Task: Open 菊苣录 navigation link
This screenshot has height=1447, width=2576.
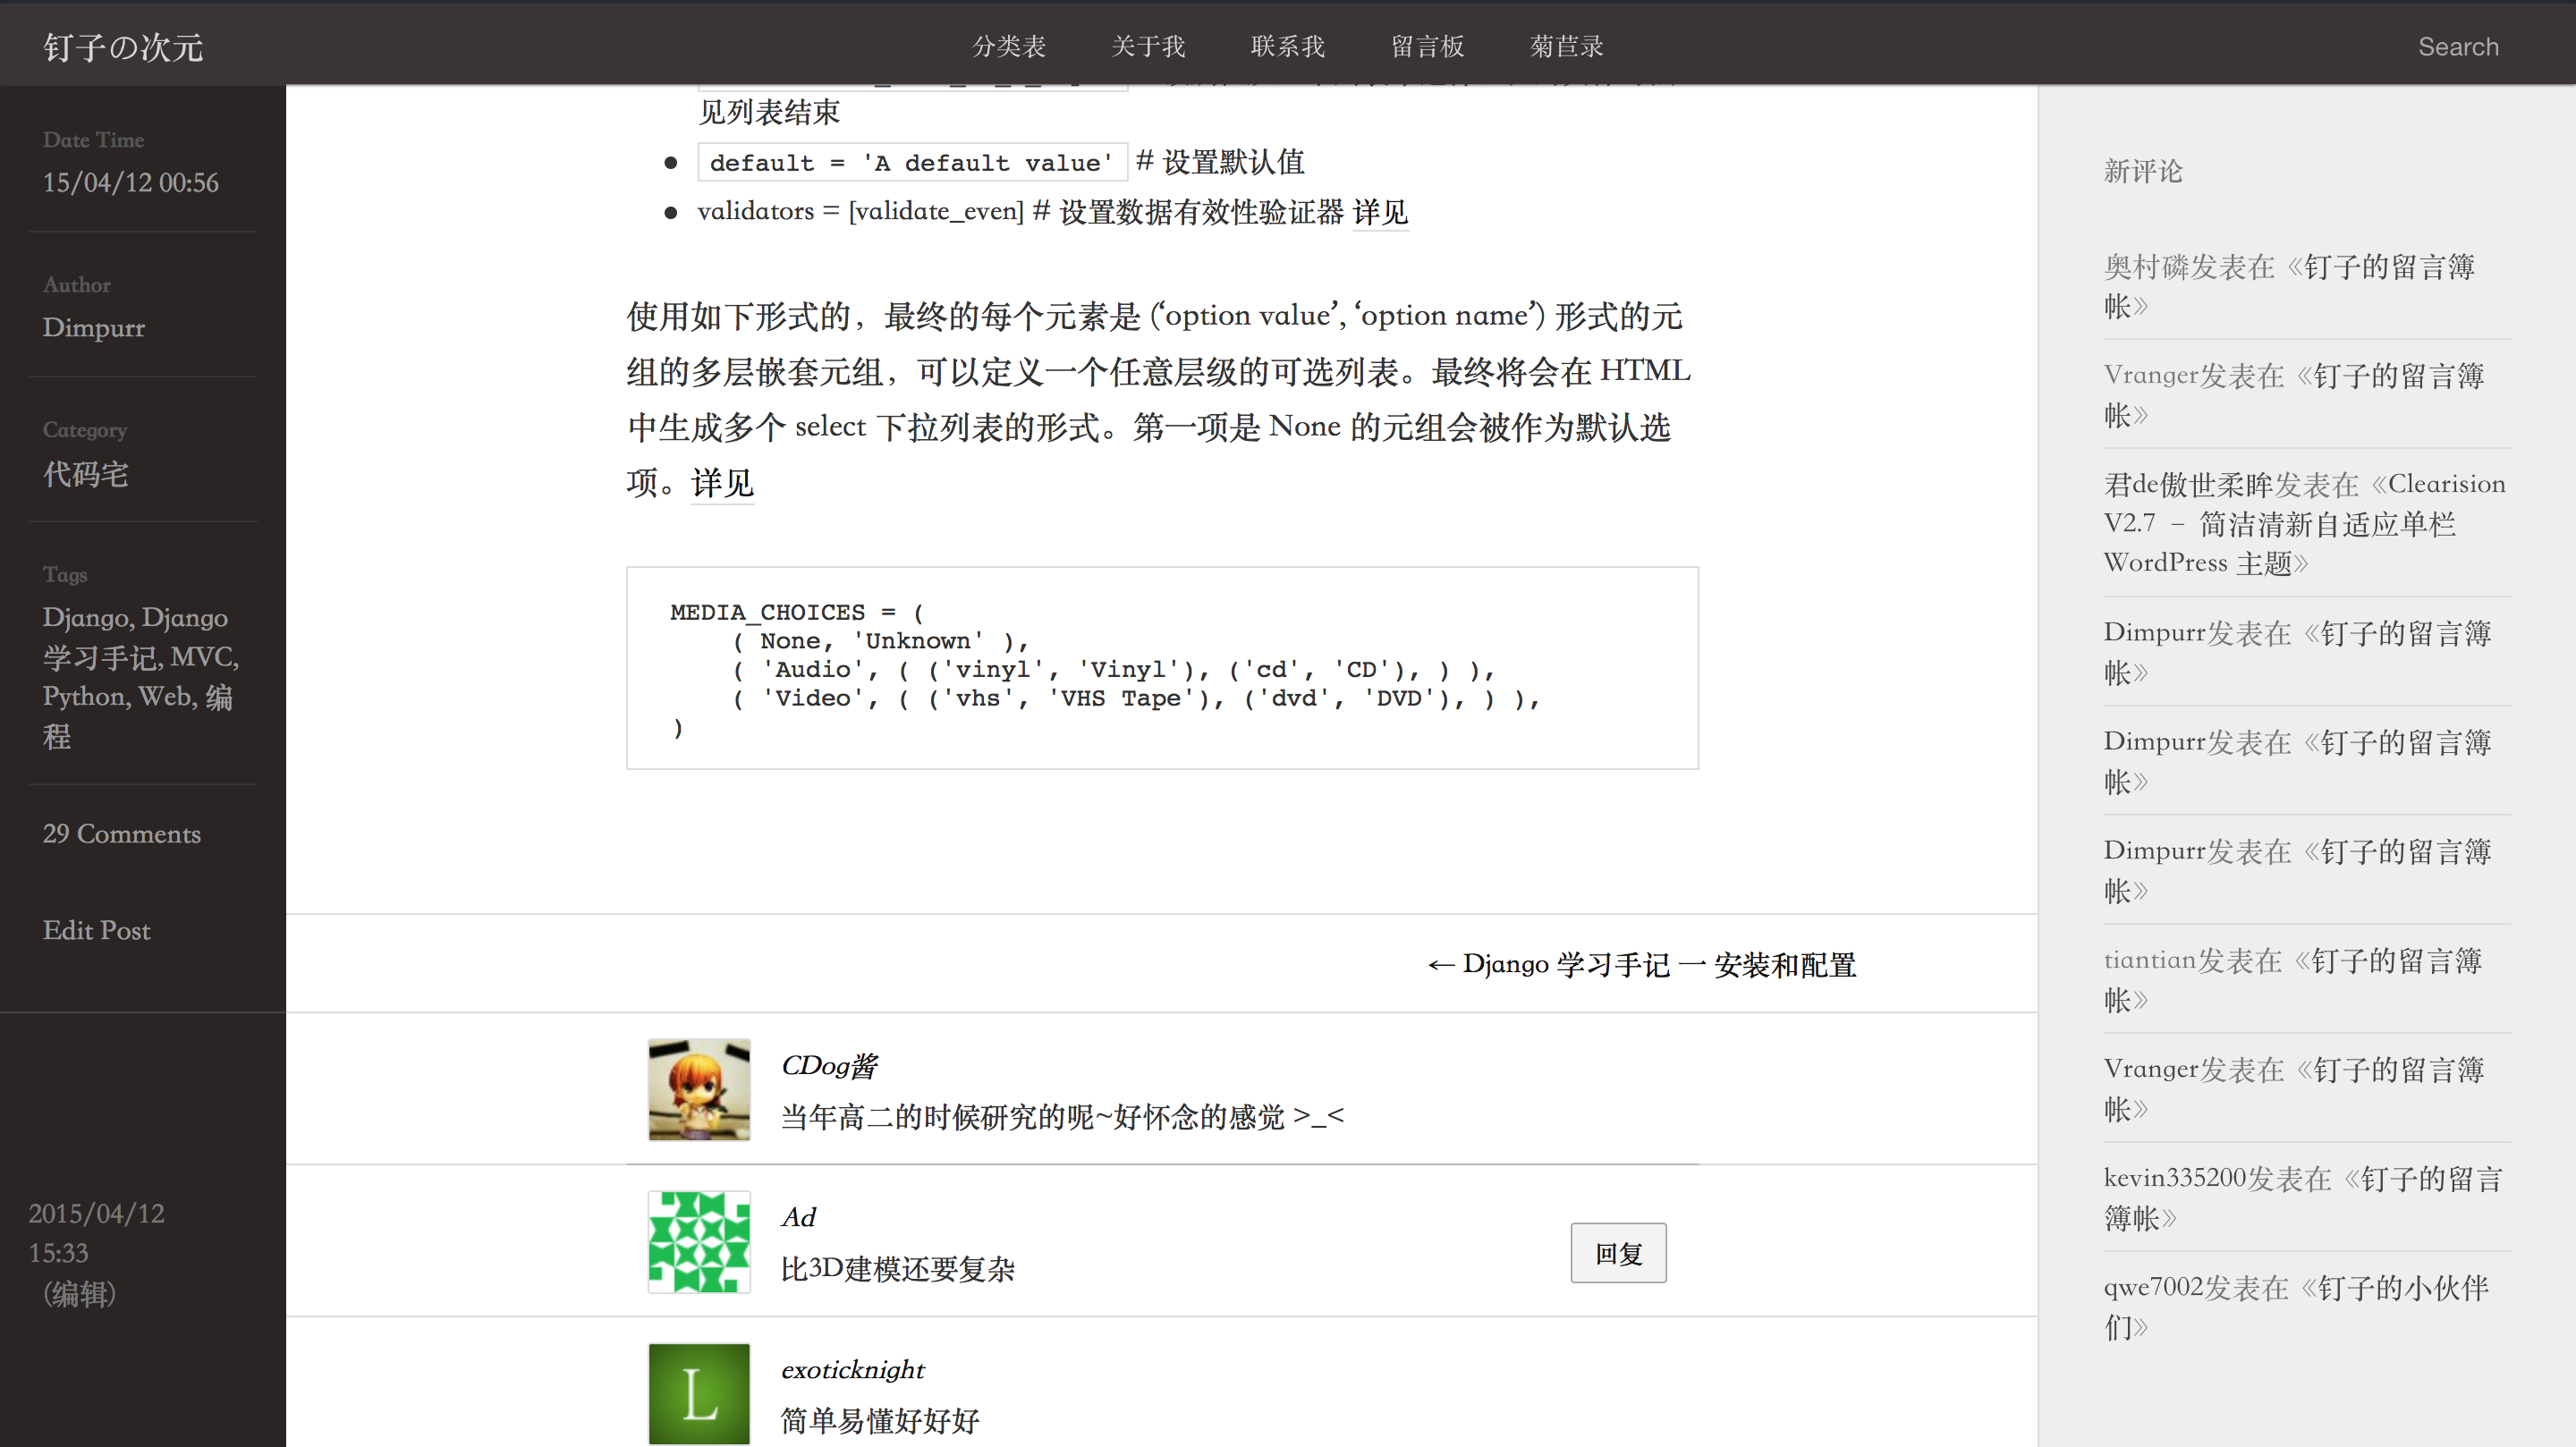Action: click(x=1566, y=46)
